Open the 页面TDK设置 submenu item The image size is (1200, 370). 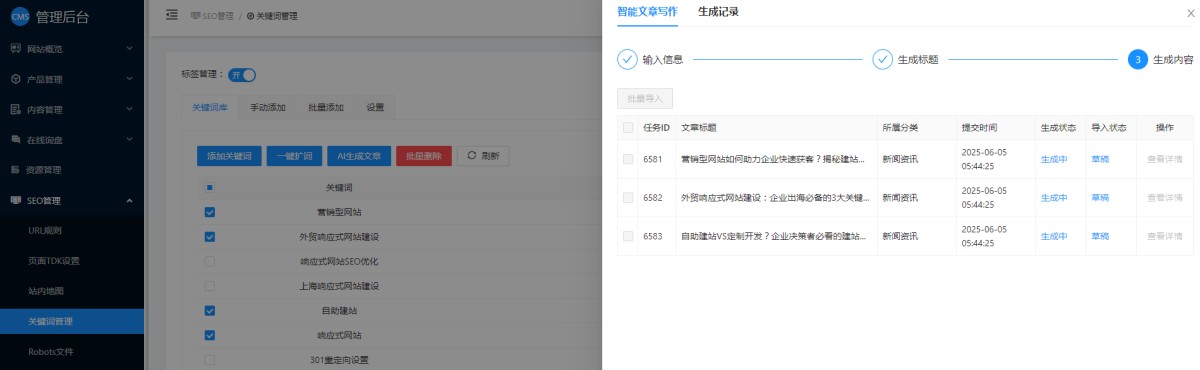pos(72,261)
